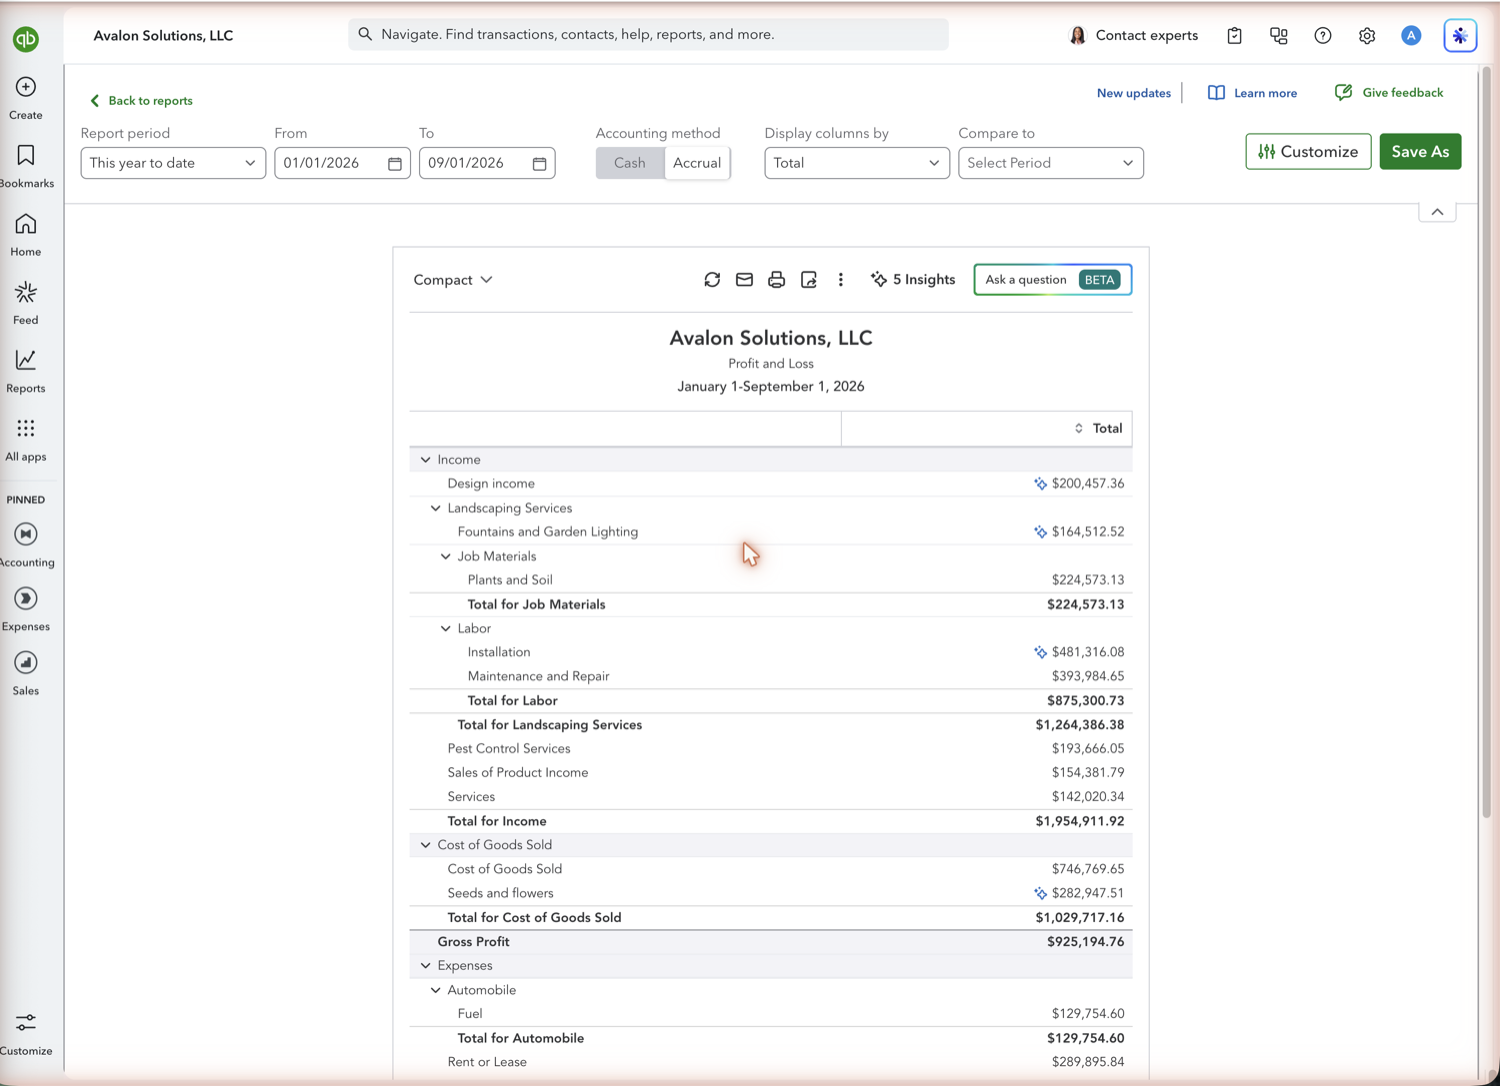
Task: Collapse the Cost of Goods Sold section
Action: 426,845
